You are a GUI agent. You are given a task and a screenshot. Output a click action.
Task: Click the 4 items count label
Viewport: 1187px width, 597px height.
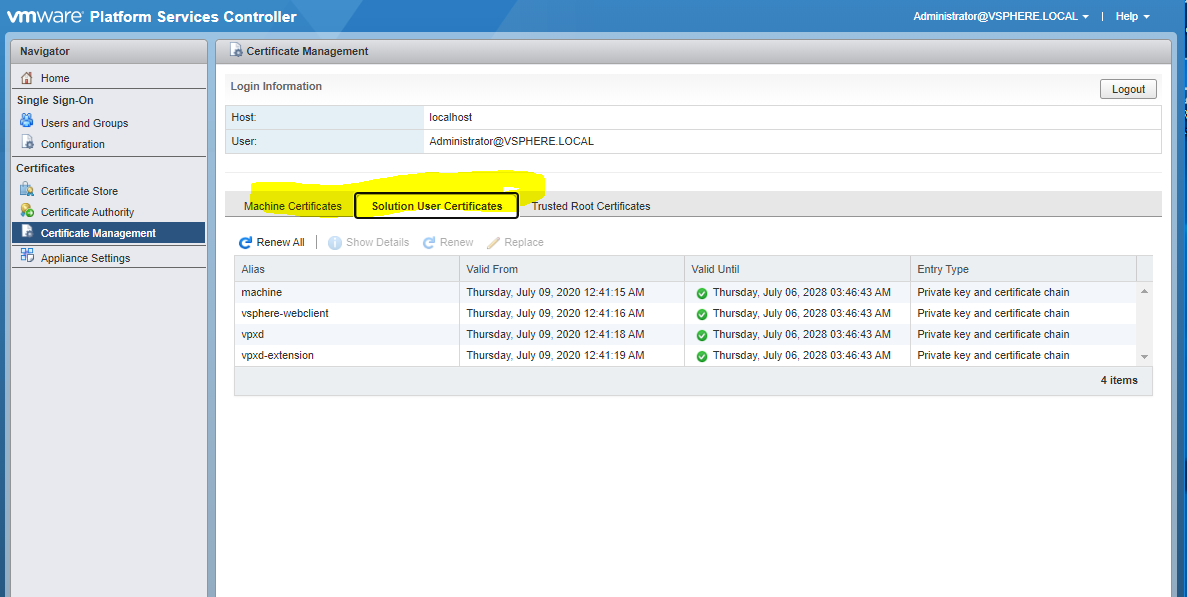(x=1119, y=380)
